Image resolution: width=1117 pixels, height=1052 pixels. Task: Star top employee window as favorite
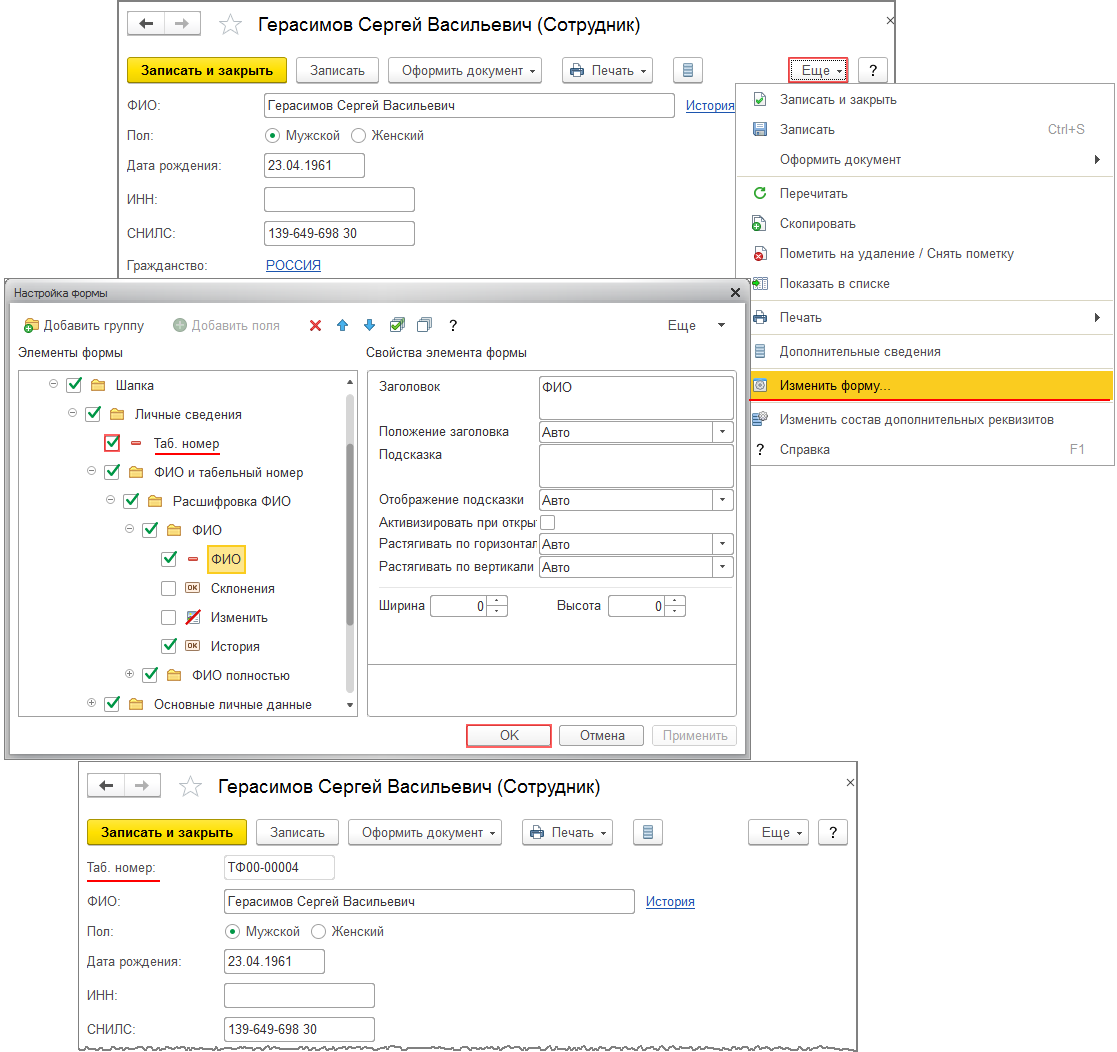click(x=230, y=25)
